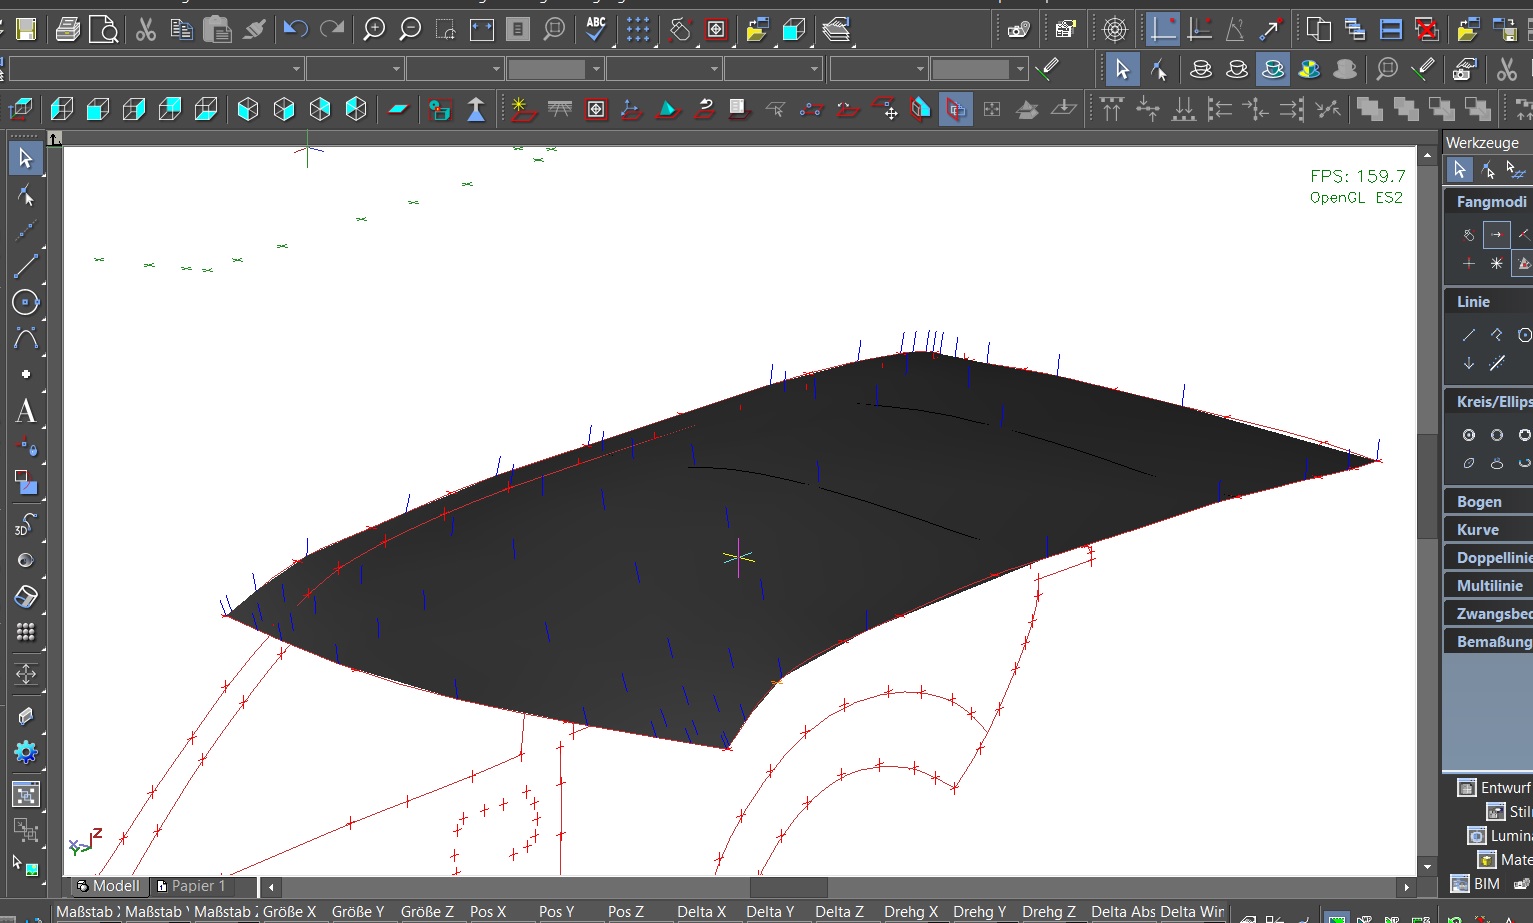Image resolution: width=1533 pixels, height=923 pixels.
Task: Click the Save diskette icon
Action: [x=27, y=30]
